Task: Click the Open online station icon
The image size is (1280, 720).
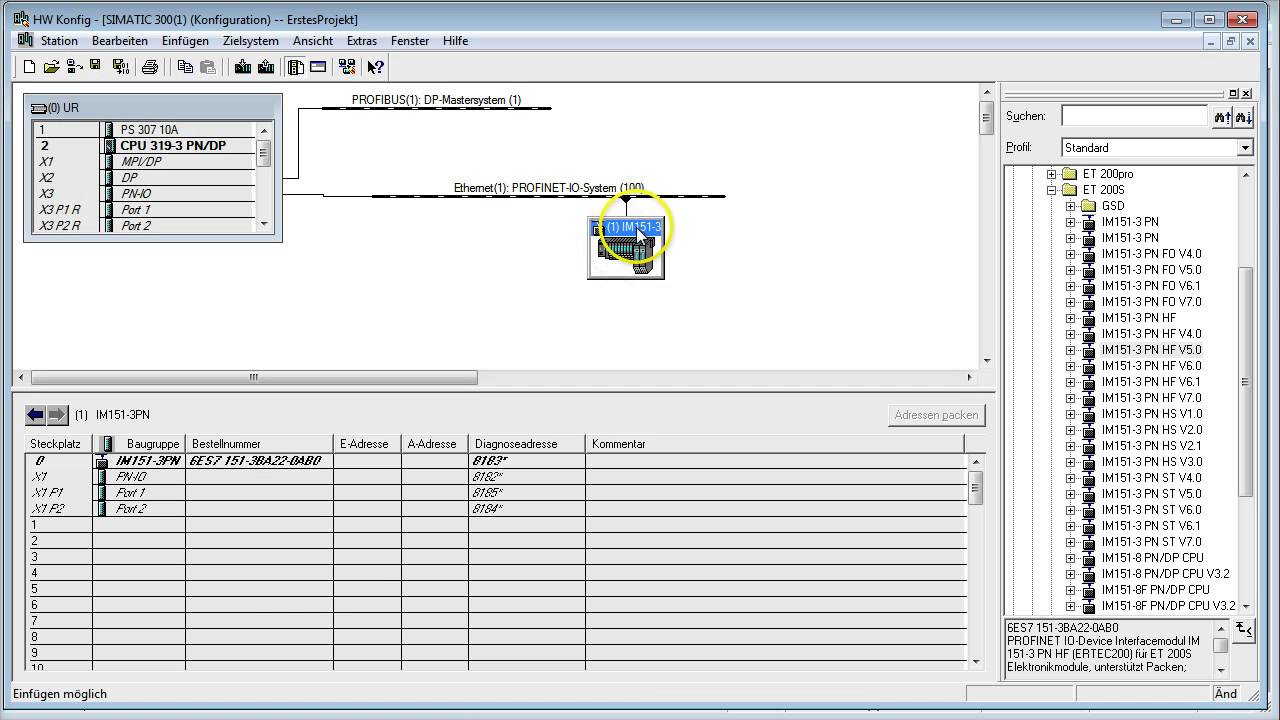Action: coord(74,67)
